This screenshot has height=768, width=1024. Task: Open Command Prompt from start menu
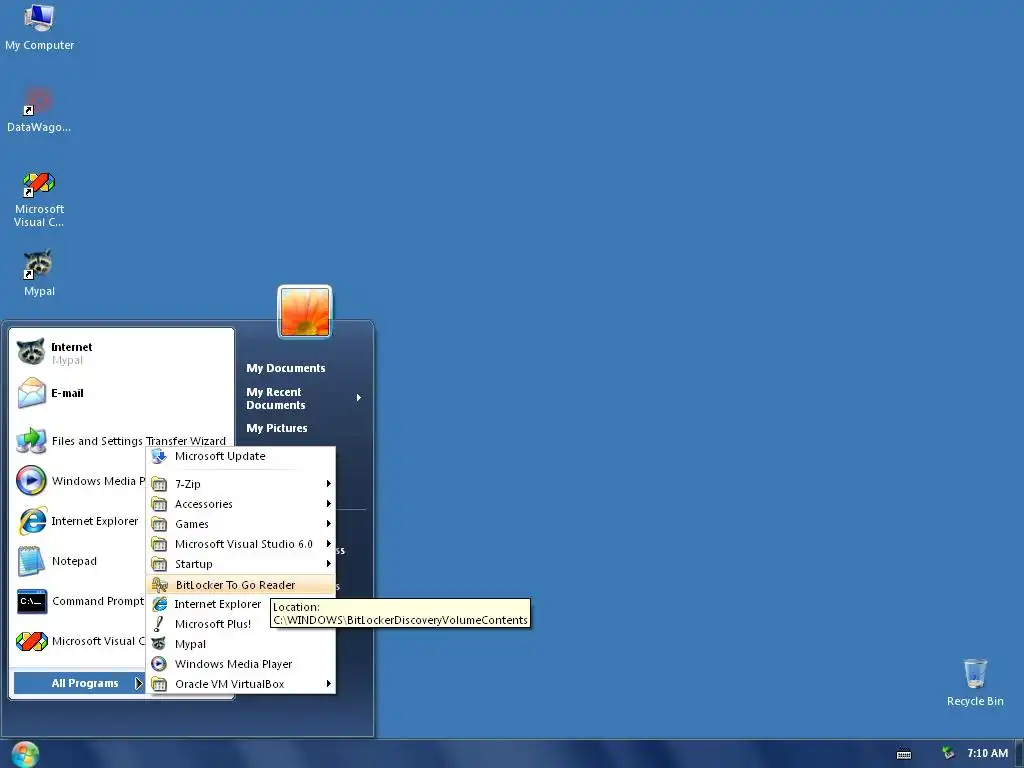click(x=80, y=601)
